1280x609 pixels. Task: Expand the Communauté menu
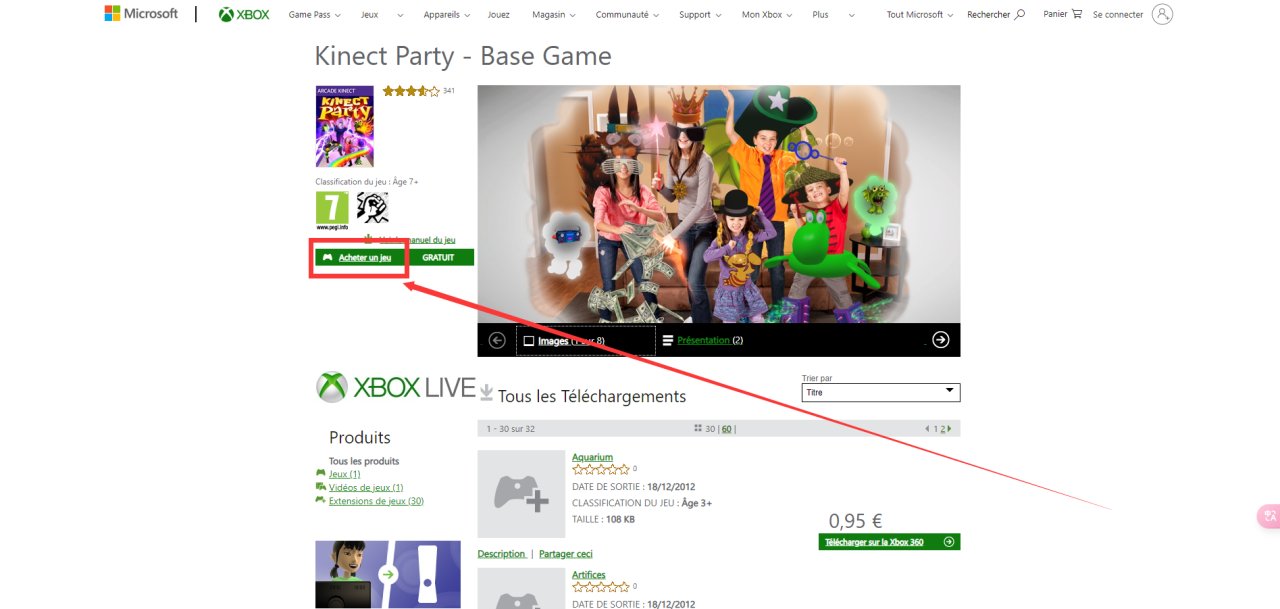pos(628,15)
